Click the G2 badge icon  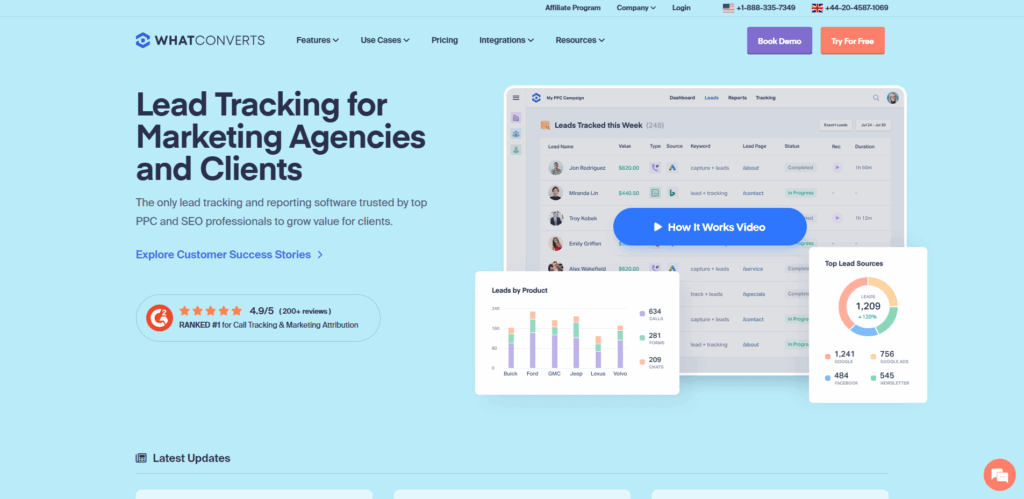(158, 317)
